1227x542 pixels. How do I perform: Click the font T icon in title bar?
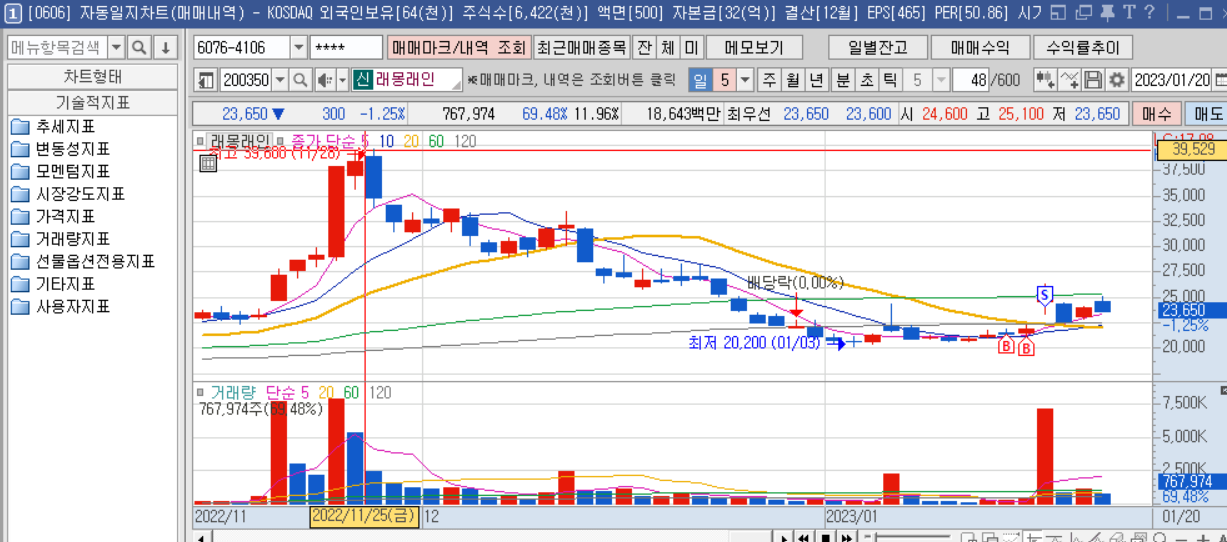(1128, 12)
